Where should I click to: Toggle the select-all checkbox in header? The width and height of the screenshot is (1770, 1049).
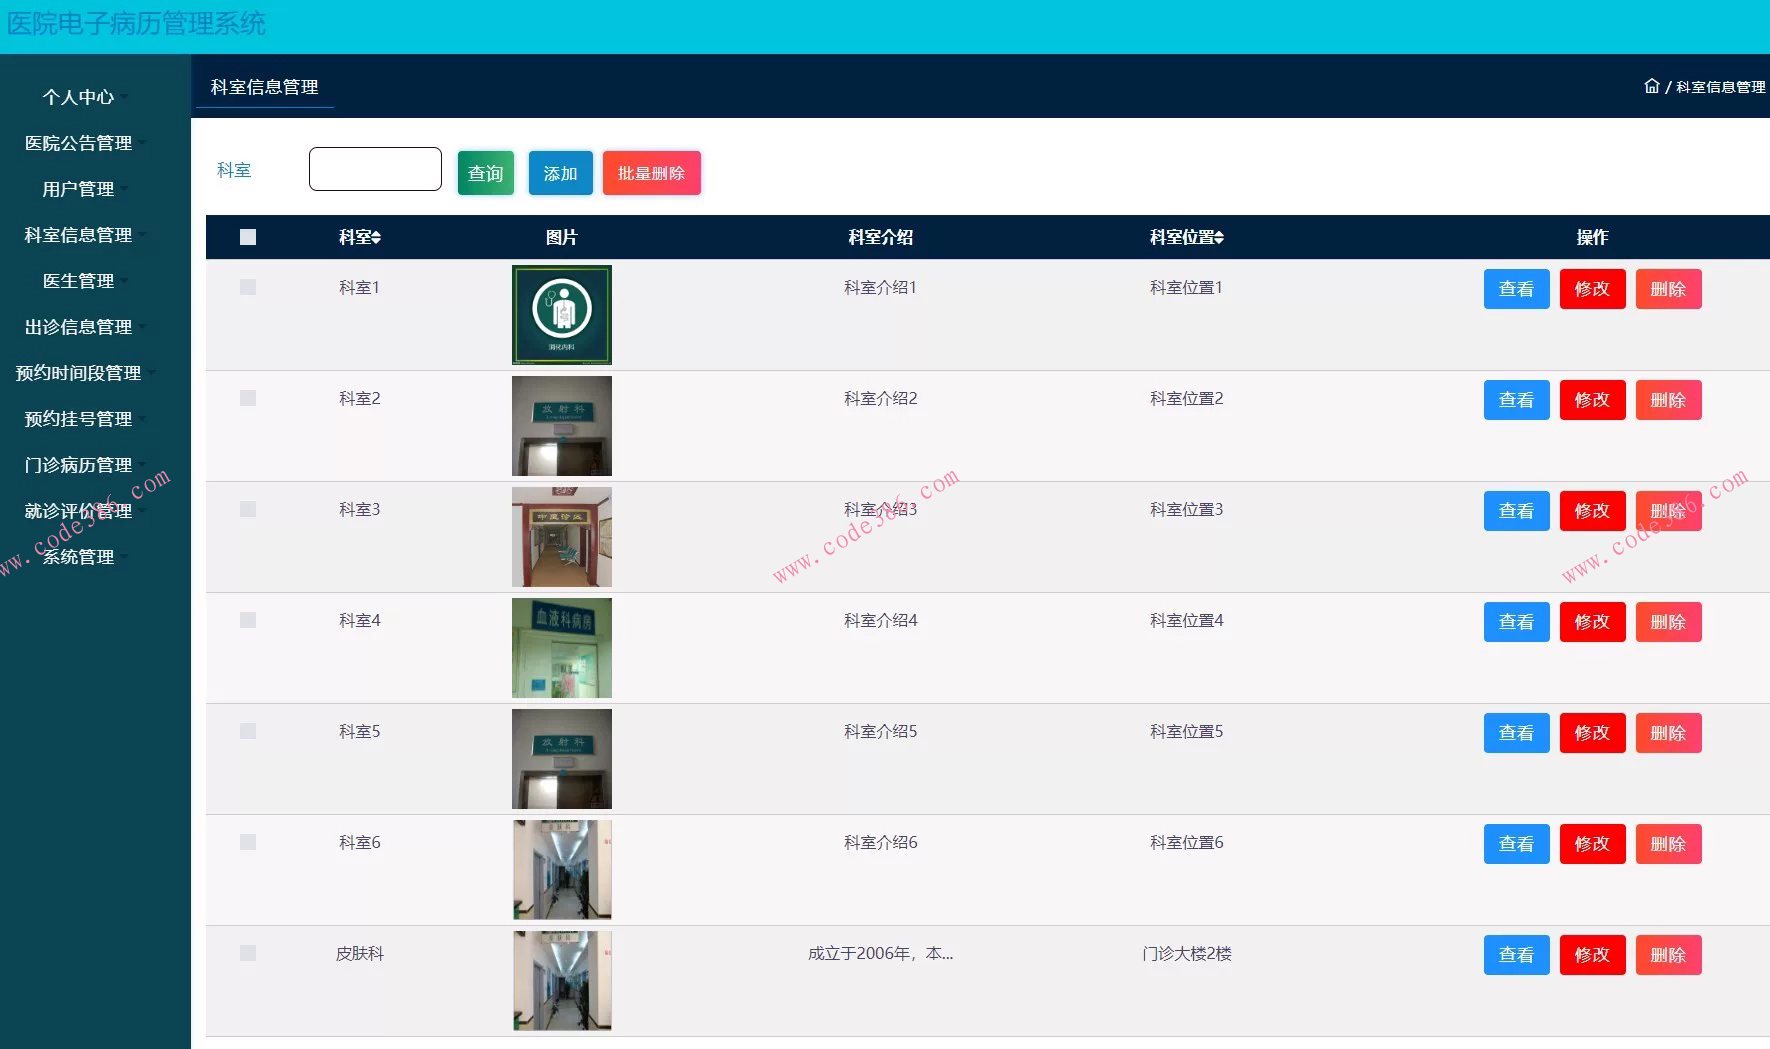tap(248, 237)
